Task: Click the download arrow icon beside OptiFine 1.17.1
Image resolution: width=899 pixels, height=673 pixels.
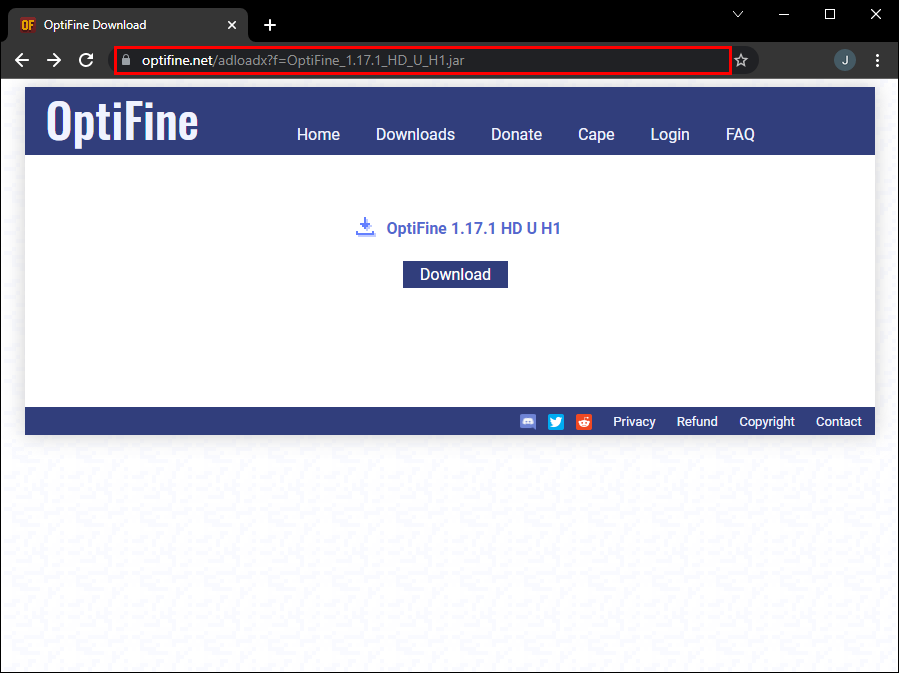Action: tap(365, 227)
